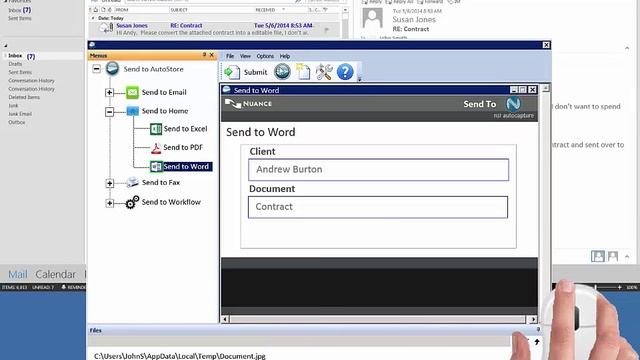Viewport: 640px width, 360px height.
Task: Click the Nuance logo in the form header
Action: (249, 104)
